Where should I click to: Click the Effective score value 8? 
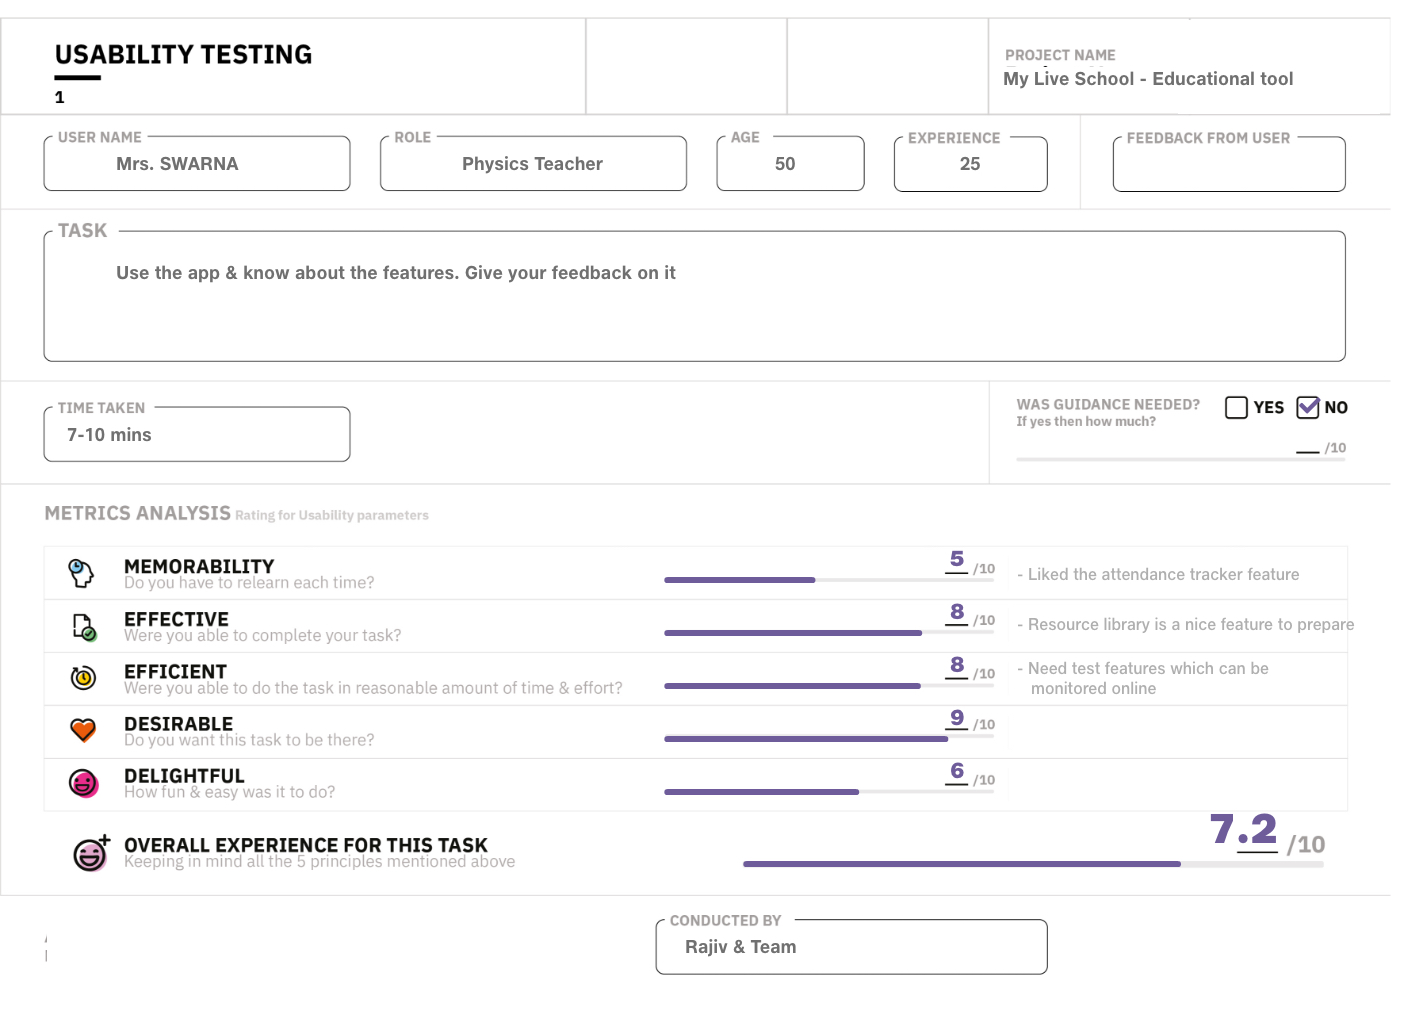click(957, 612)
